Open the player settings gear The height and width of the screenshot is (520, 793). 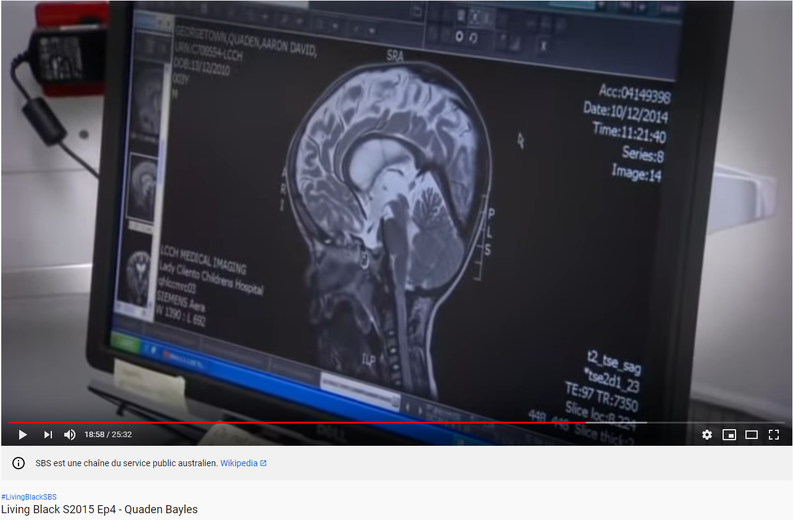707,435
